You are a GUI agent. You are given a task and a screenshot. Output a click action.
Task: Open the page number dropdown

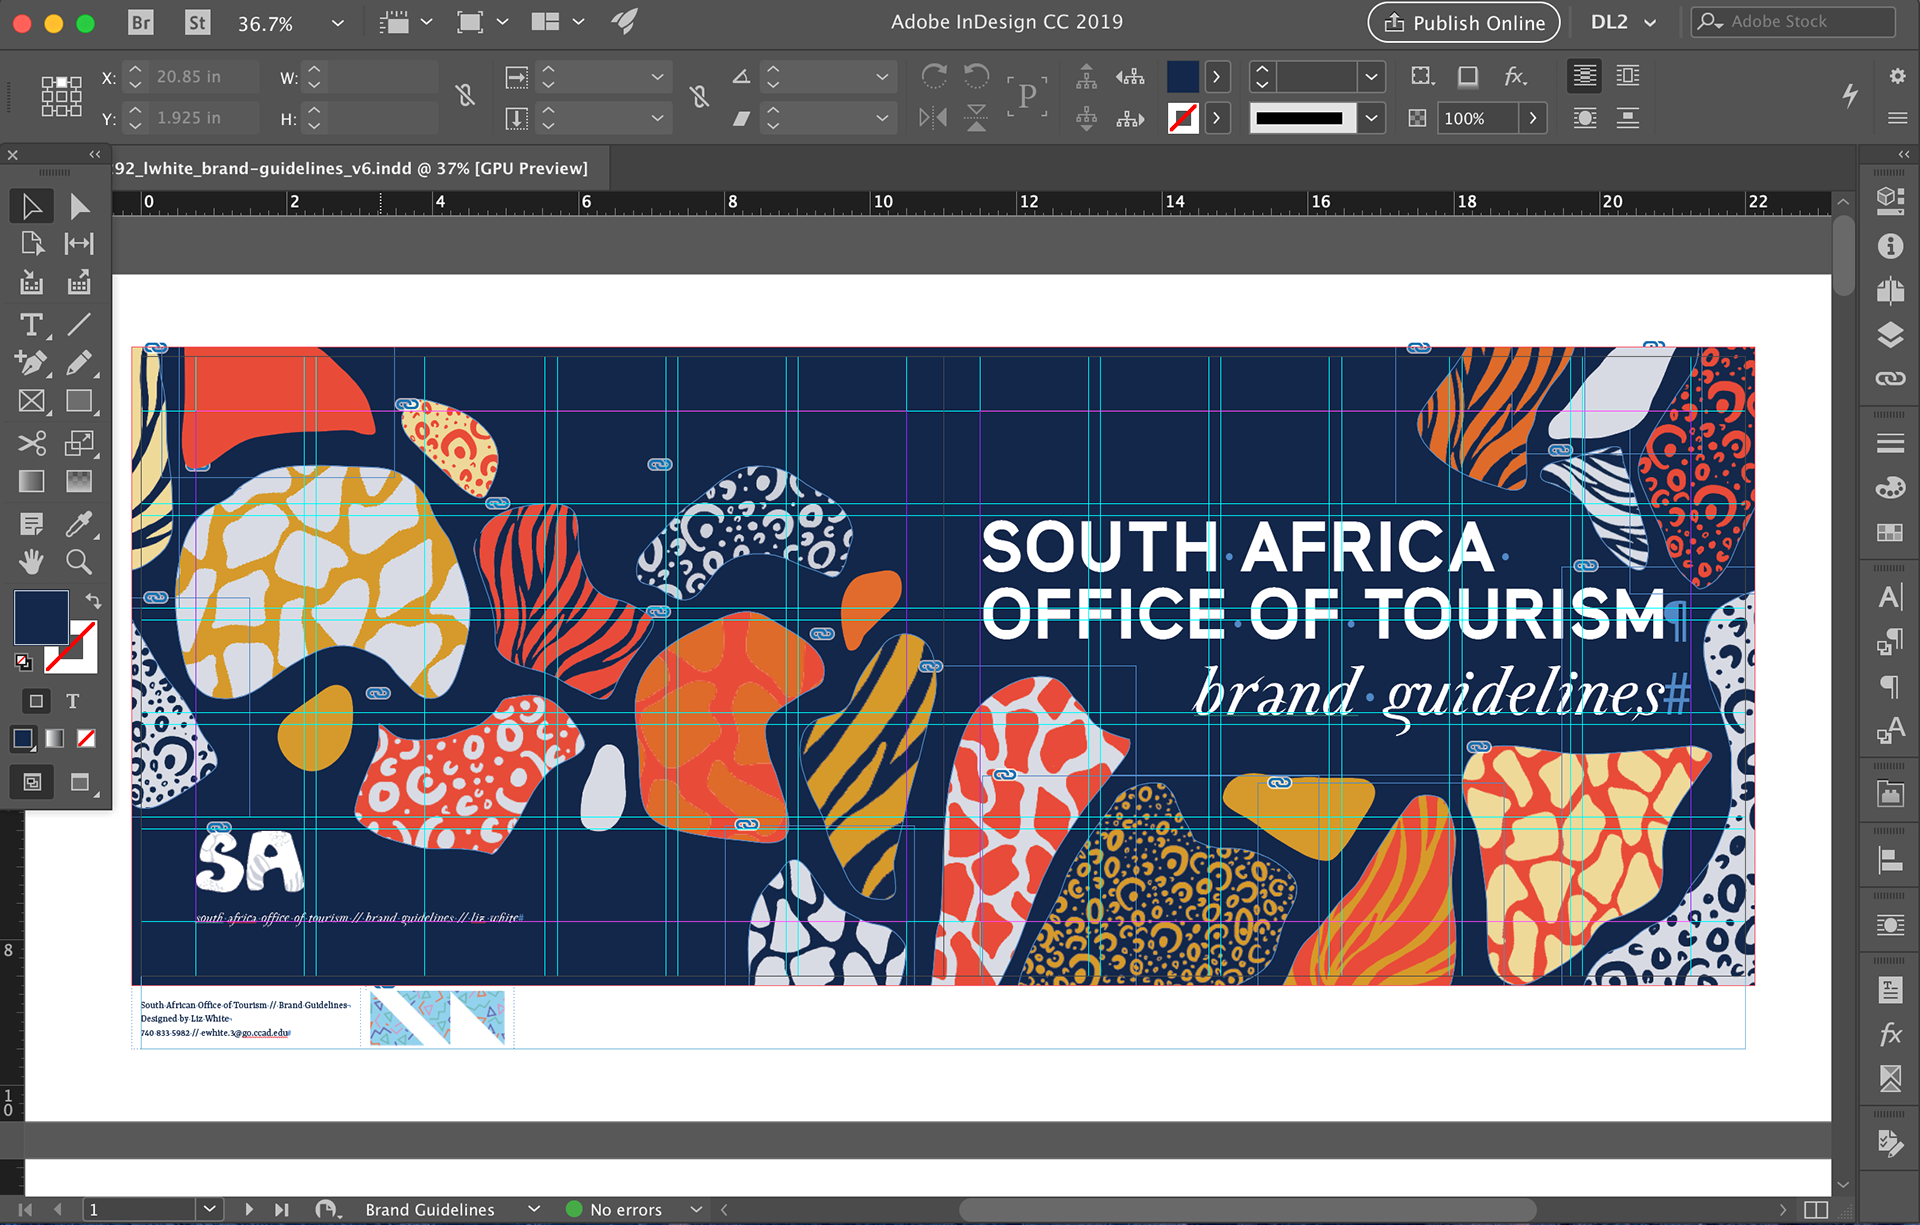click(209, 1209)
